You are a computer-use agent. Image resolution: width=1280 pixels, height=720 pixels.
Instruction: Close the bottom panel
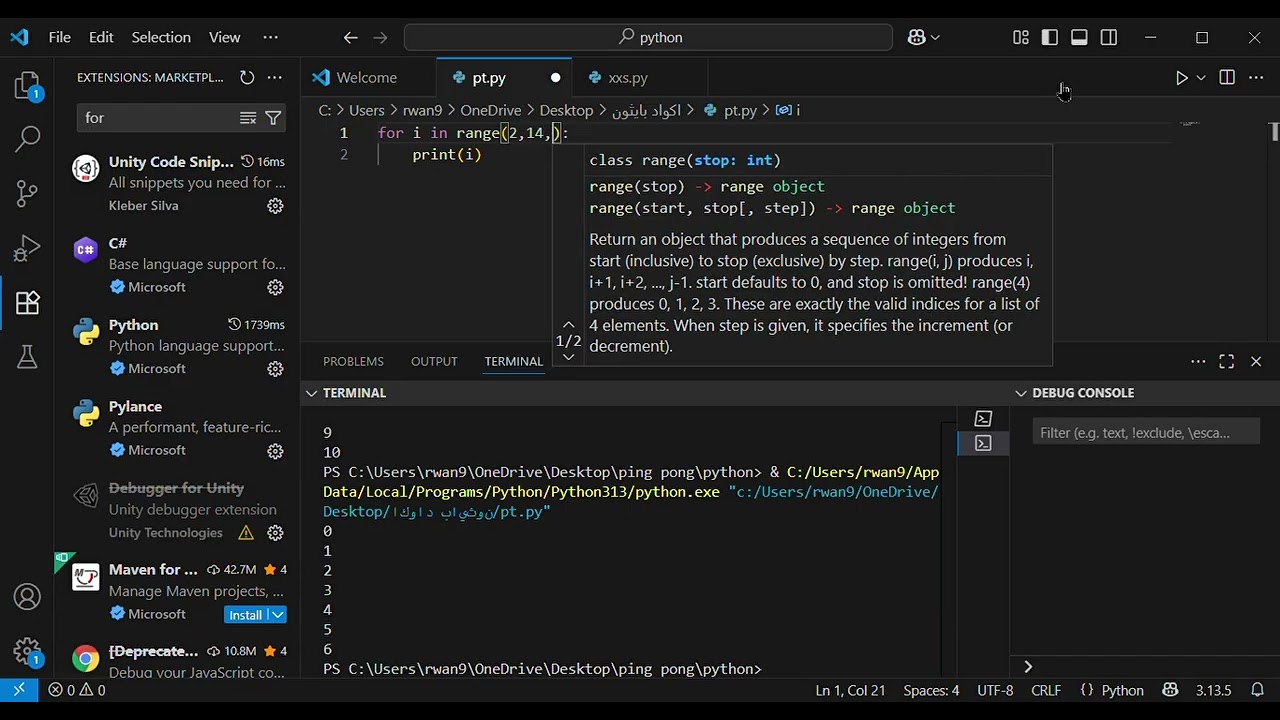tap(1256, 362)
